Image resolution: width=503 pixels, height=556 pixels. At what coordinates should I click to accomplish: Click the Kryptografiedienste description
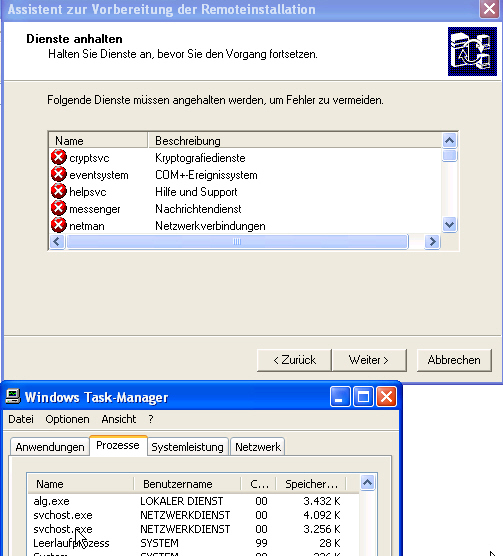pos(200,158)
